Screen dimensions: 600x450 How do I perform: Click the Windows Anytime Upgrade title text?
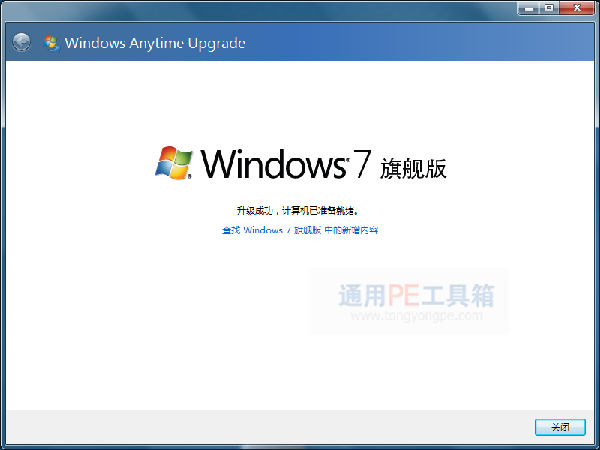click(x=155, y=43)
